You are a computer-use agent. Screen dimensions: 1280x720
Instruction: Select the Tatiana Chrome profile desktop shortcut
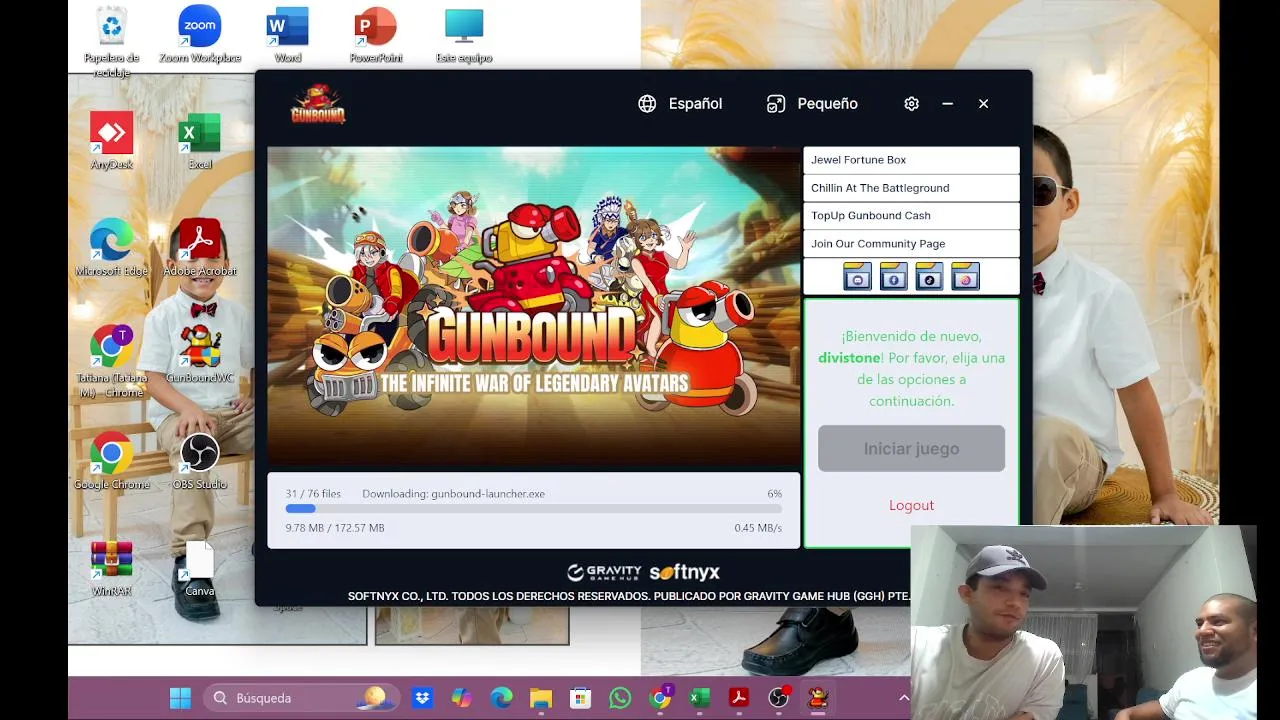(x=112, y=362)
